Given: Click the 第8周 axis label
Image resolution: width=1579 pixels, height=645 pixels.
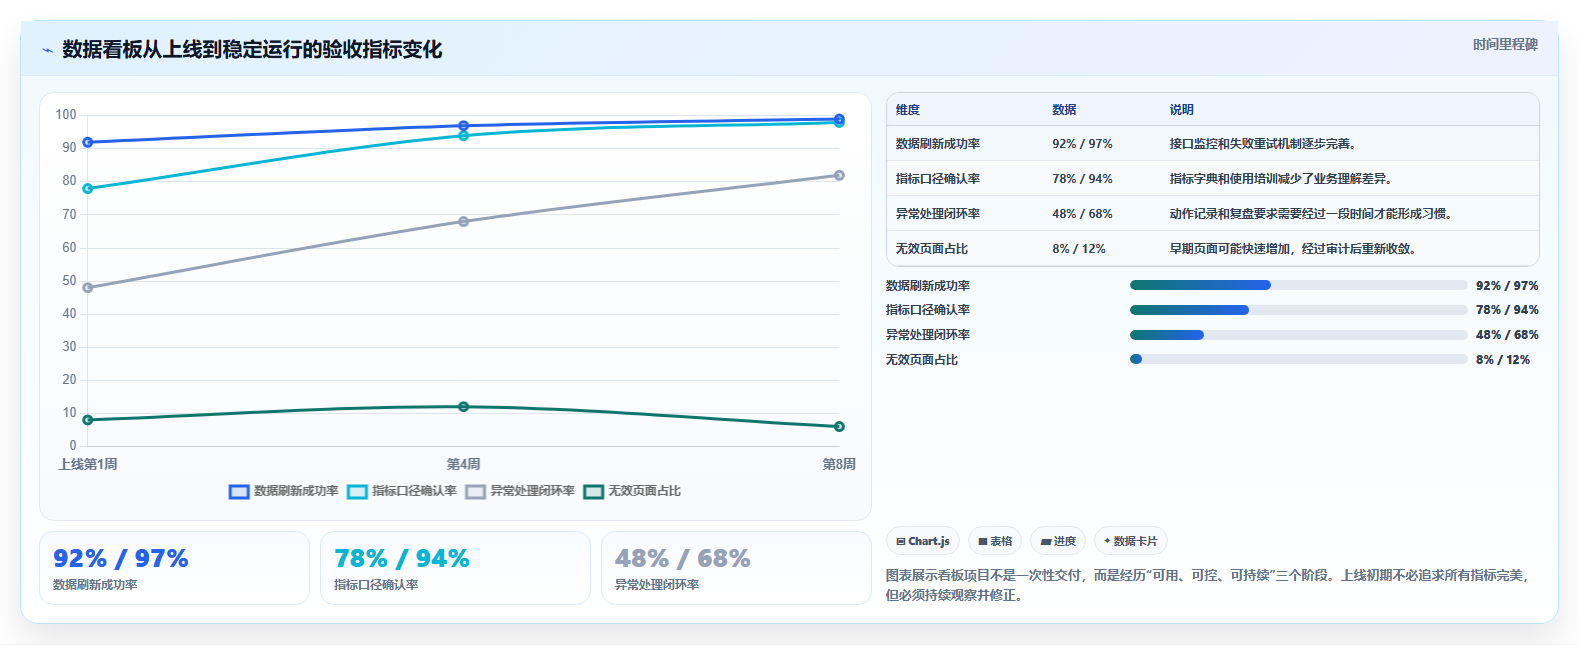Looking at the screenshot, I should tap(839, 464).
